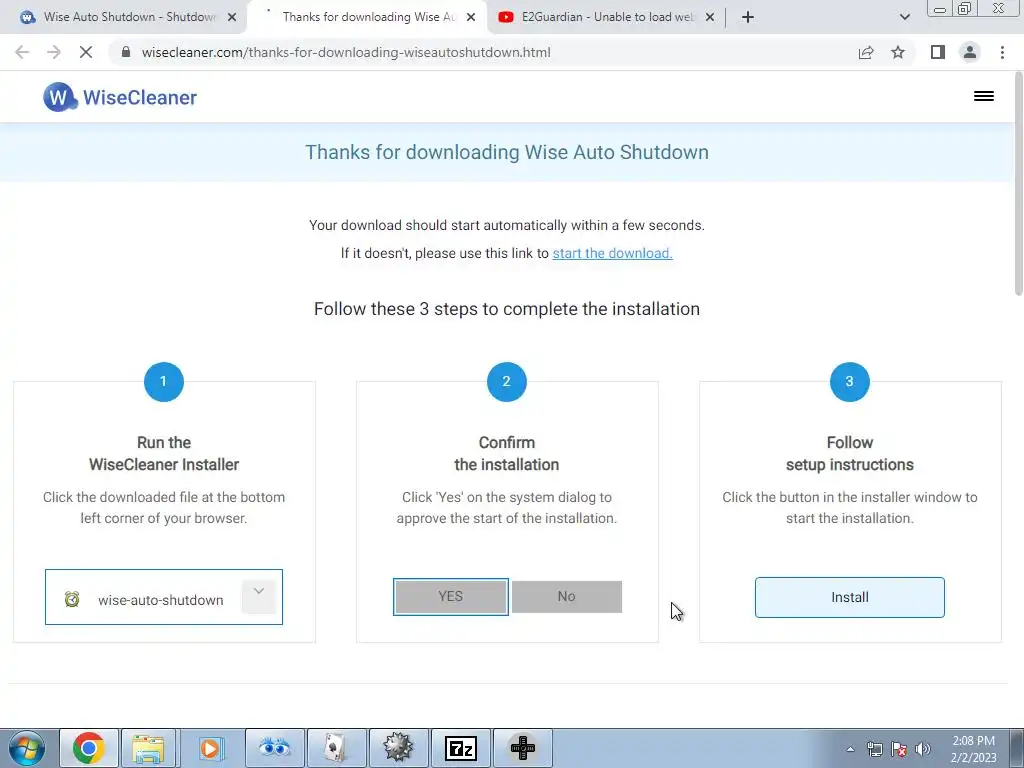Click the Run the WiseCleaner Installer heading
Image resolution: width=1024 pixels, height=768 pixels.
pyautogui.click(x=164, y=453)
